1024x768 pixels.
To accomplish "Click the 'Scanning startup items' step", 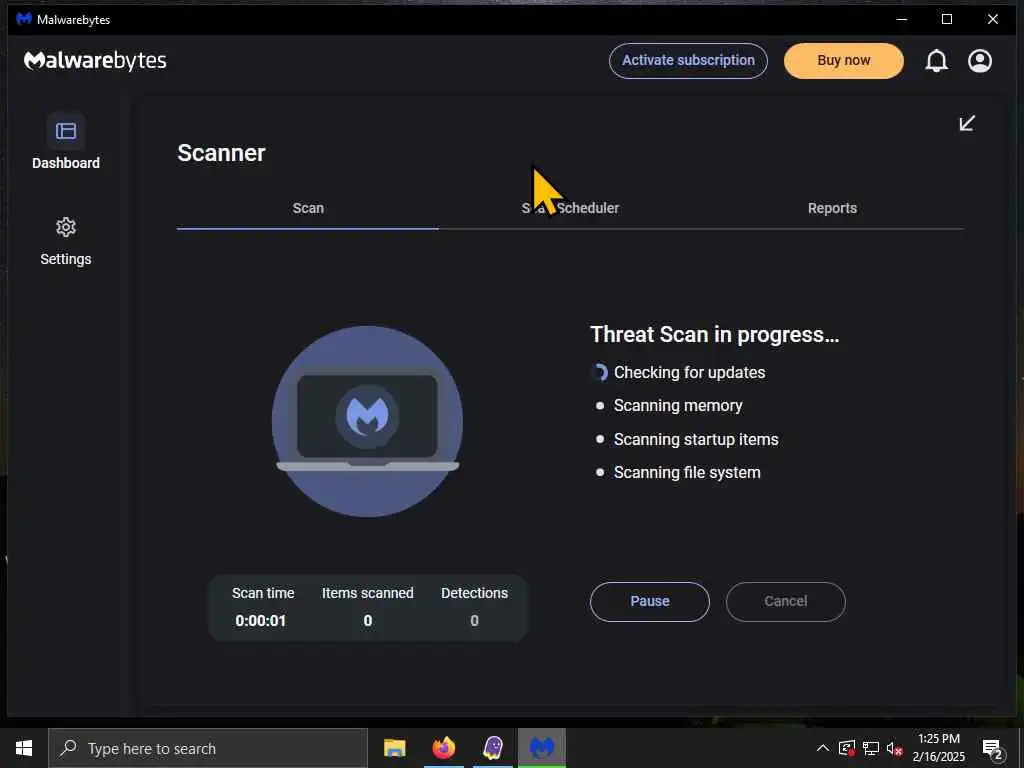I will point(696,440).
